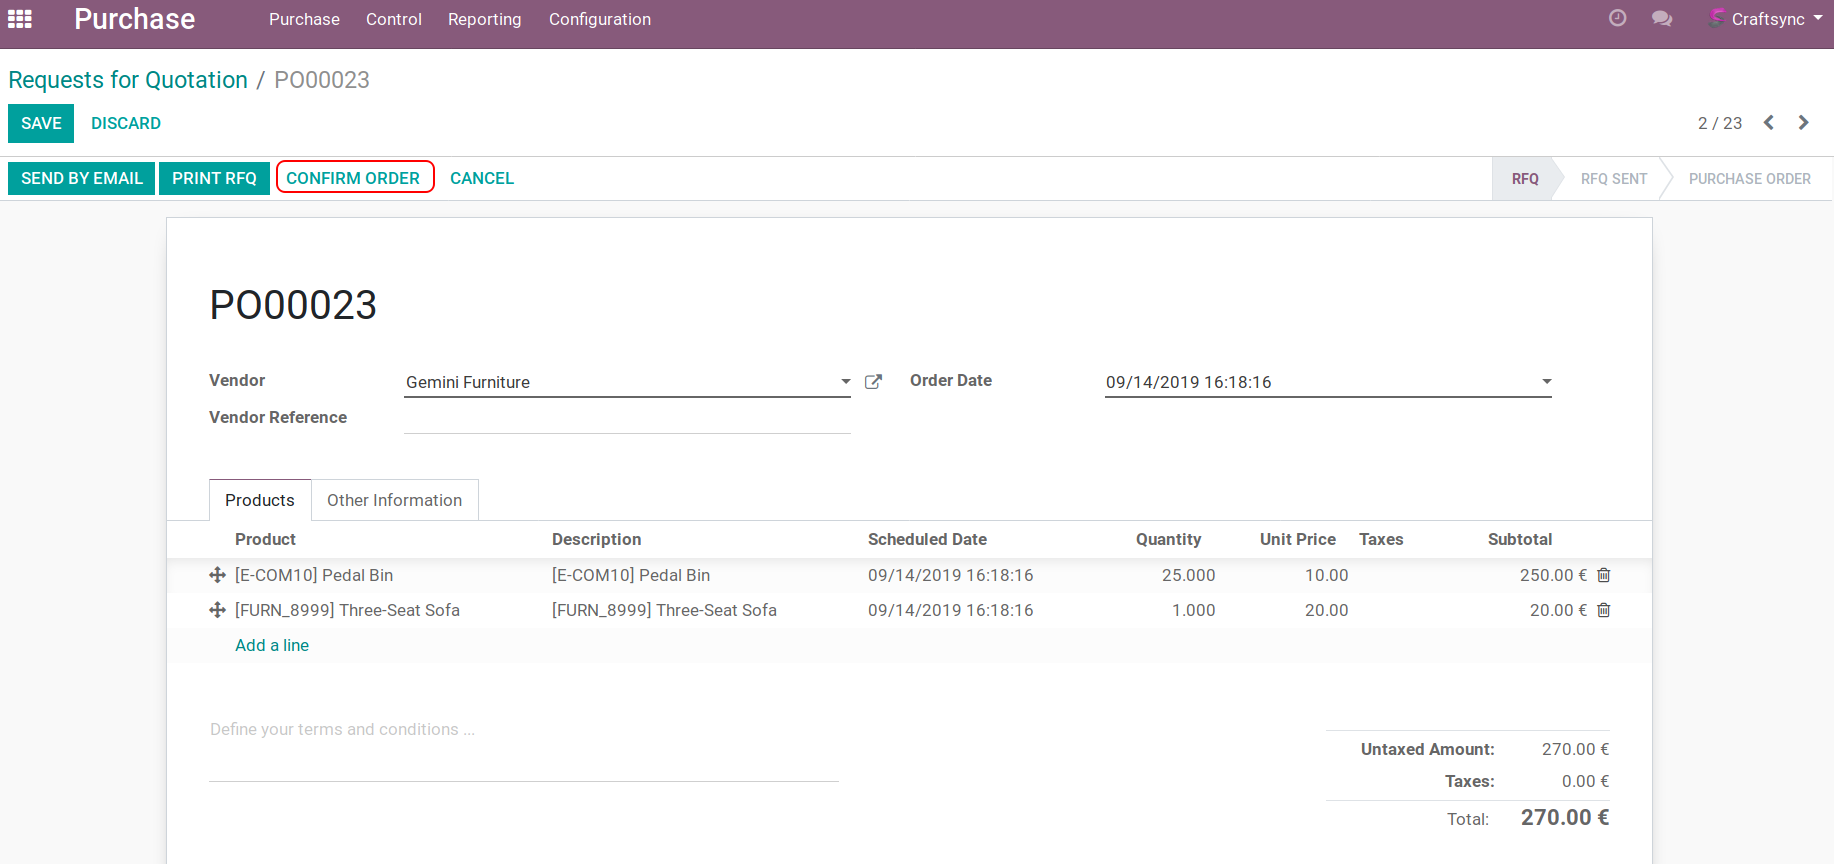Delete the Pedal Bin order line

pos(1604,575)
